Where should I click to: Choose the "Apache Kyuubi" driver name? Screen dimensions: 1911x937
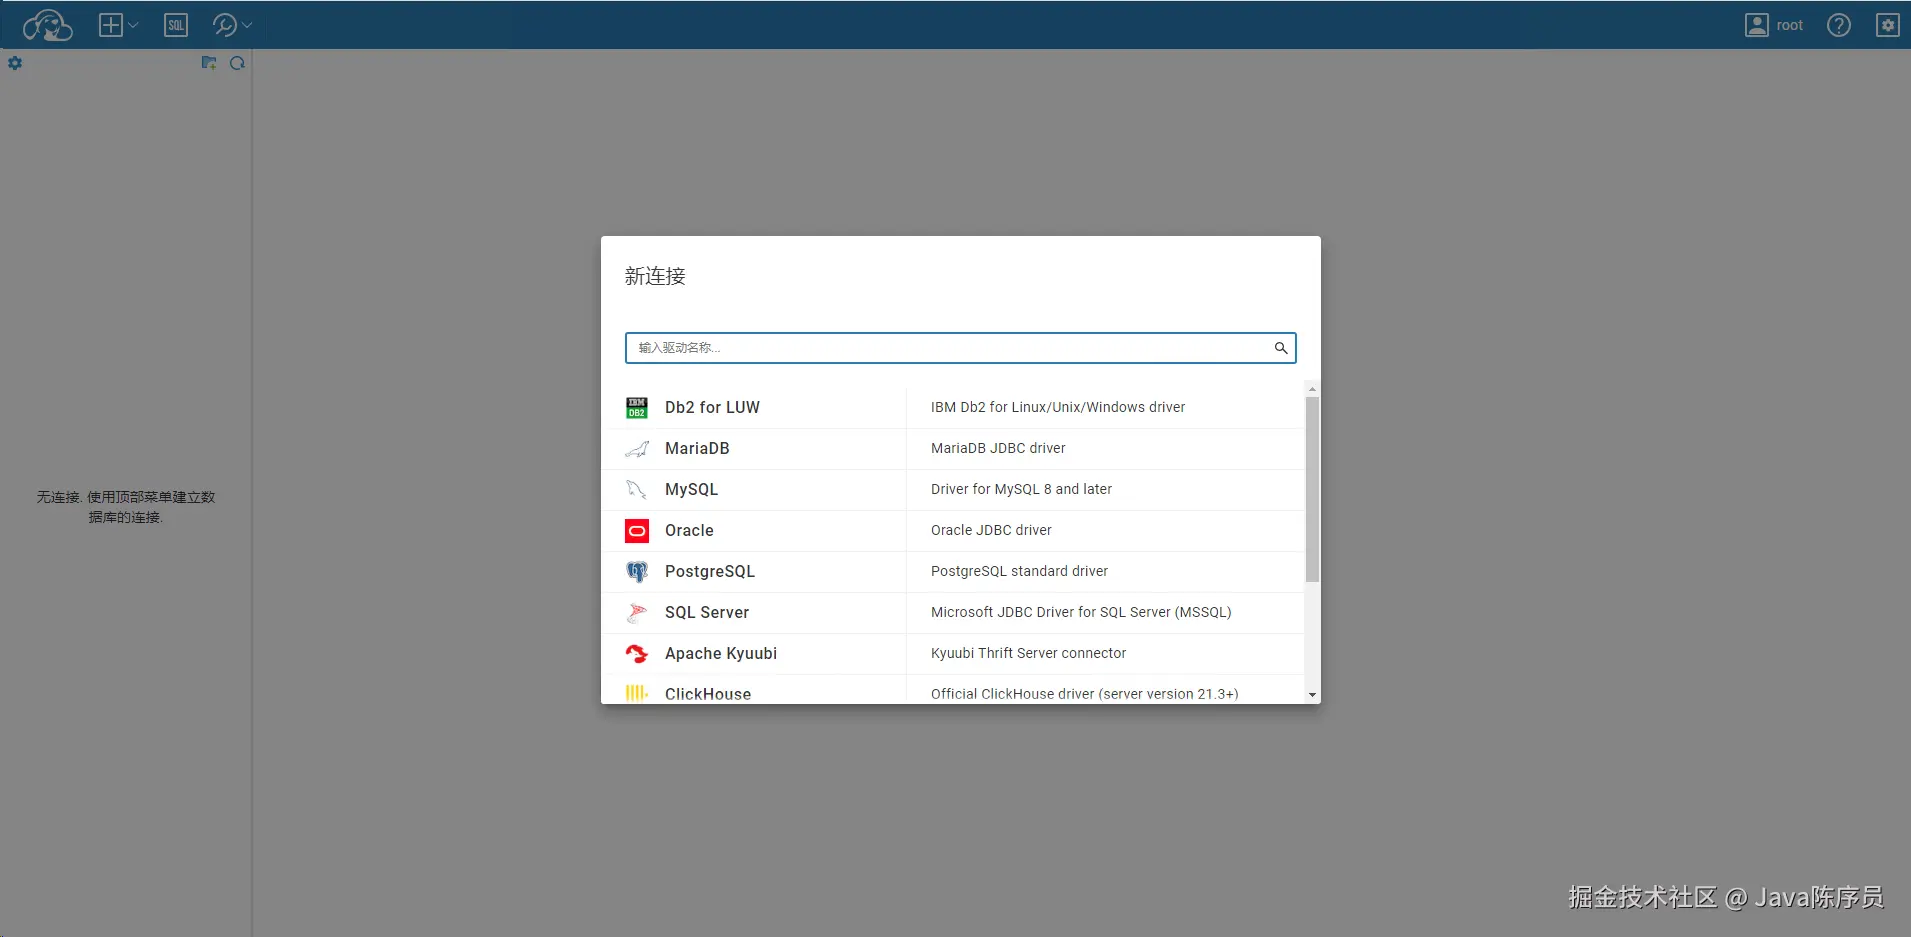click(721, 653)
